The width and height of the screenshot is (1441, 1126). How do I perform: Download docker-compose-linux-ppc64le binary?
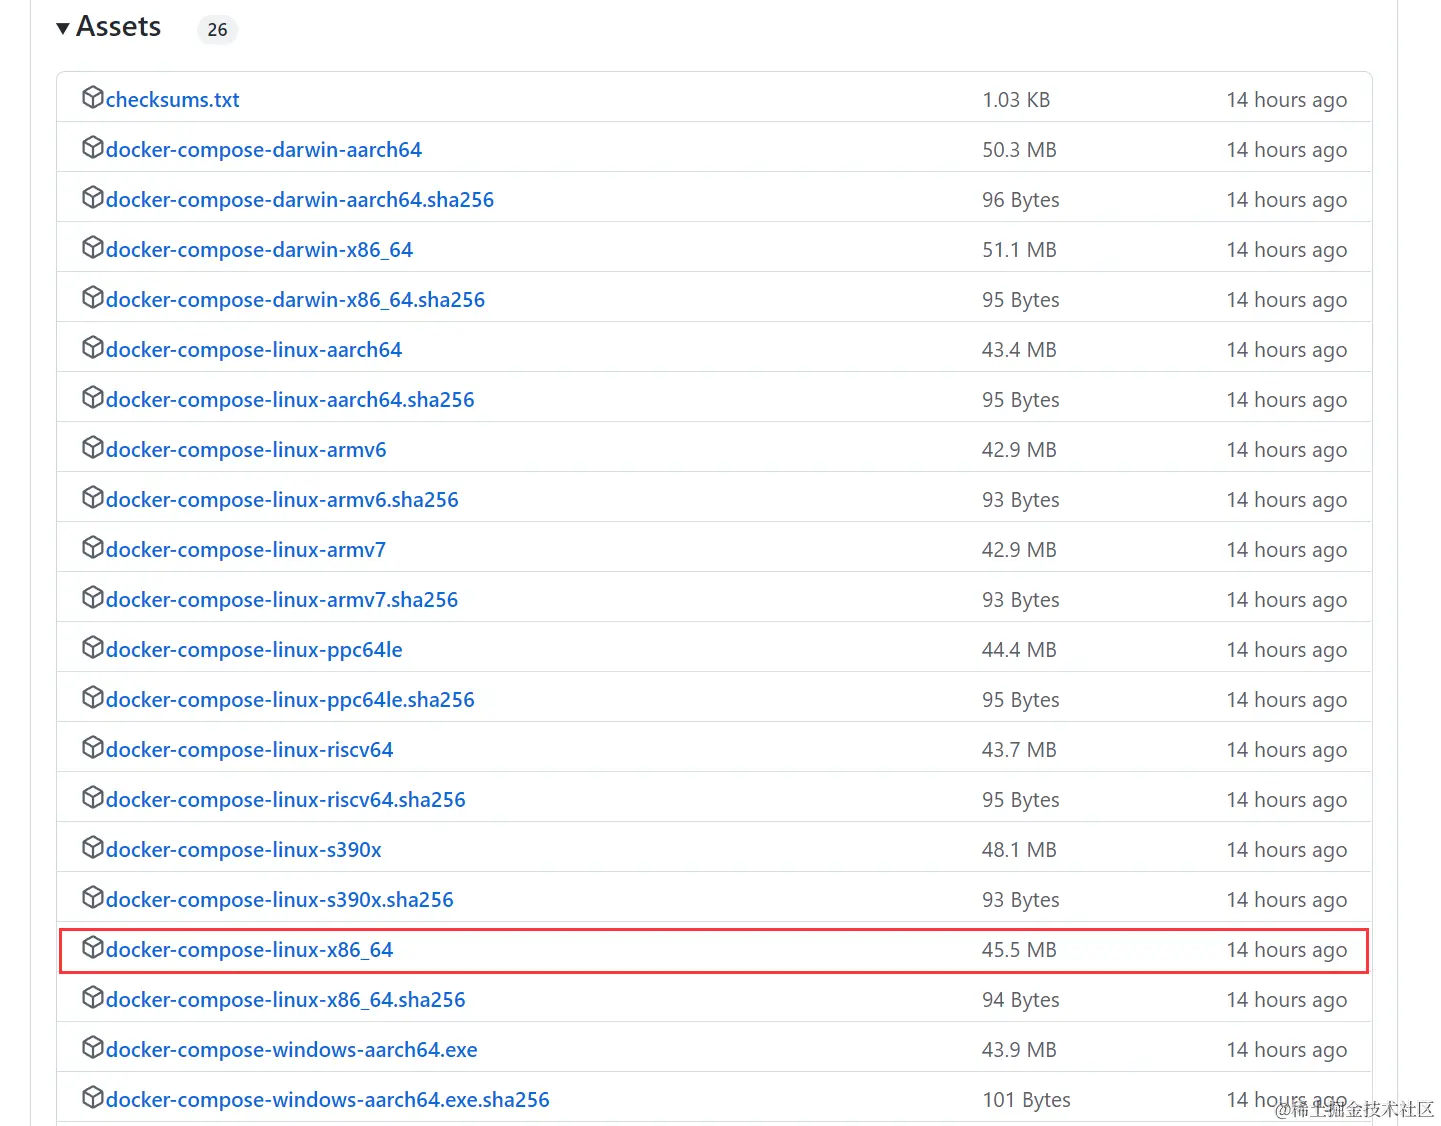[x=254, y=650]
